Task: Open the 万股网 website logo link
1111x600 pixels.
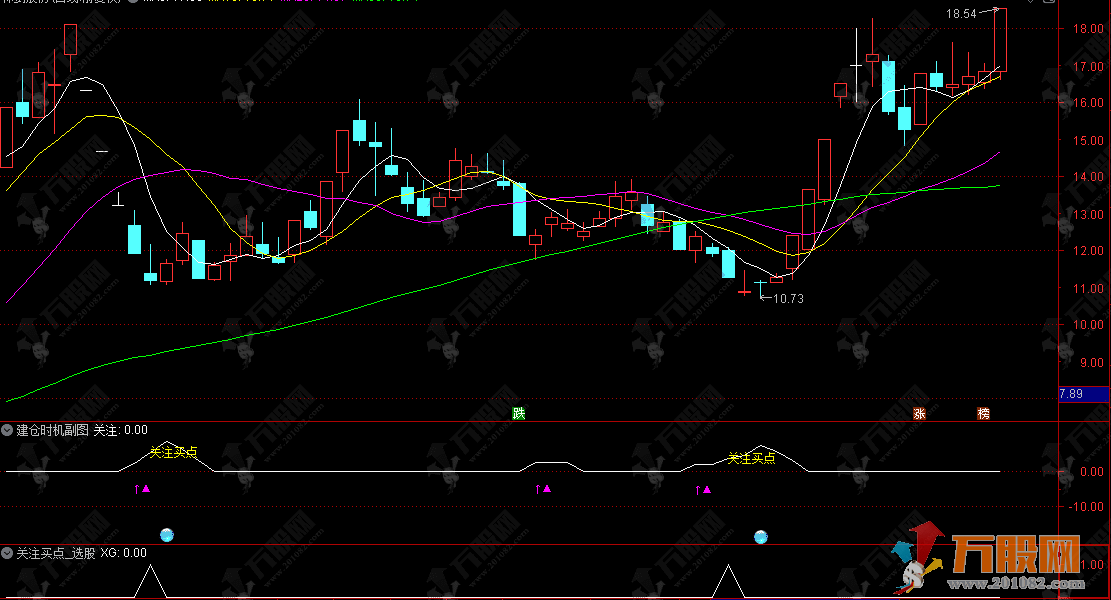Action: point(988,560)
